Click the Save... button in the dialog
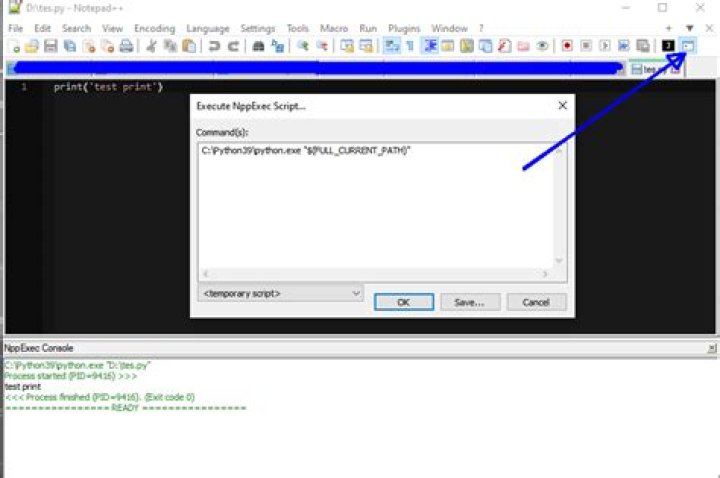Image resolution: width=720 pixels, height=478 pixels. (x=470, y=302)
